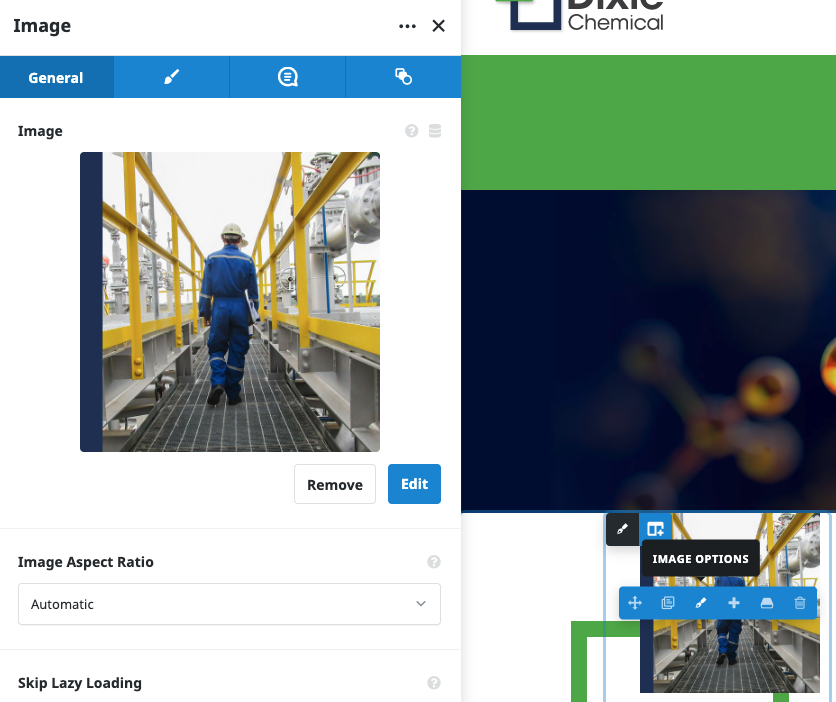Viewport: 836px width, 702px height.
Task: Open the Extras tab with speech bubble icon
Action: tap(287, 77)
